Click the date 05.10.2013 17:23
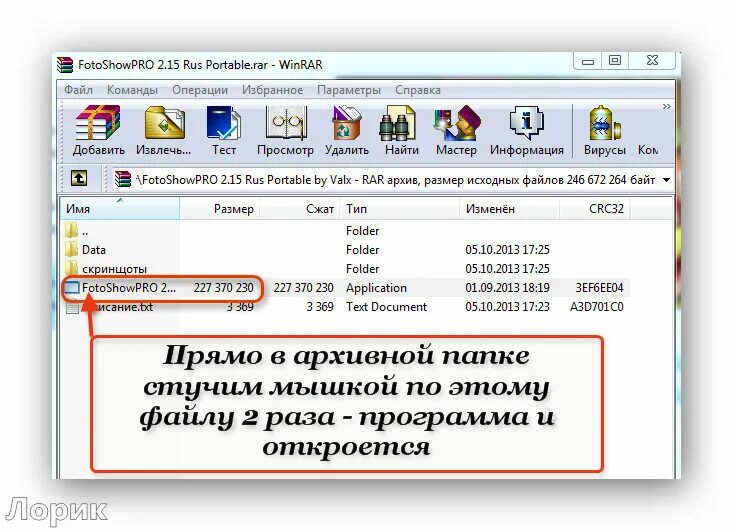Screen dimensions: 733x531 pyautogui.click(x=507, y=307)
